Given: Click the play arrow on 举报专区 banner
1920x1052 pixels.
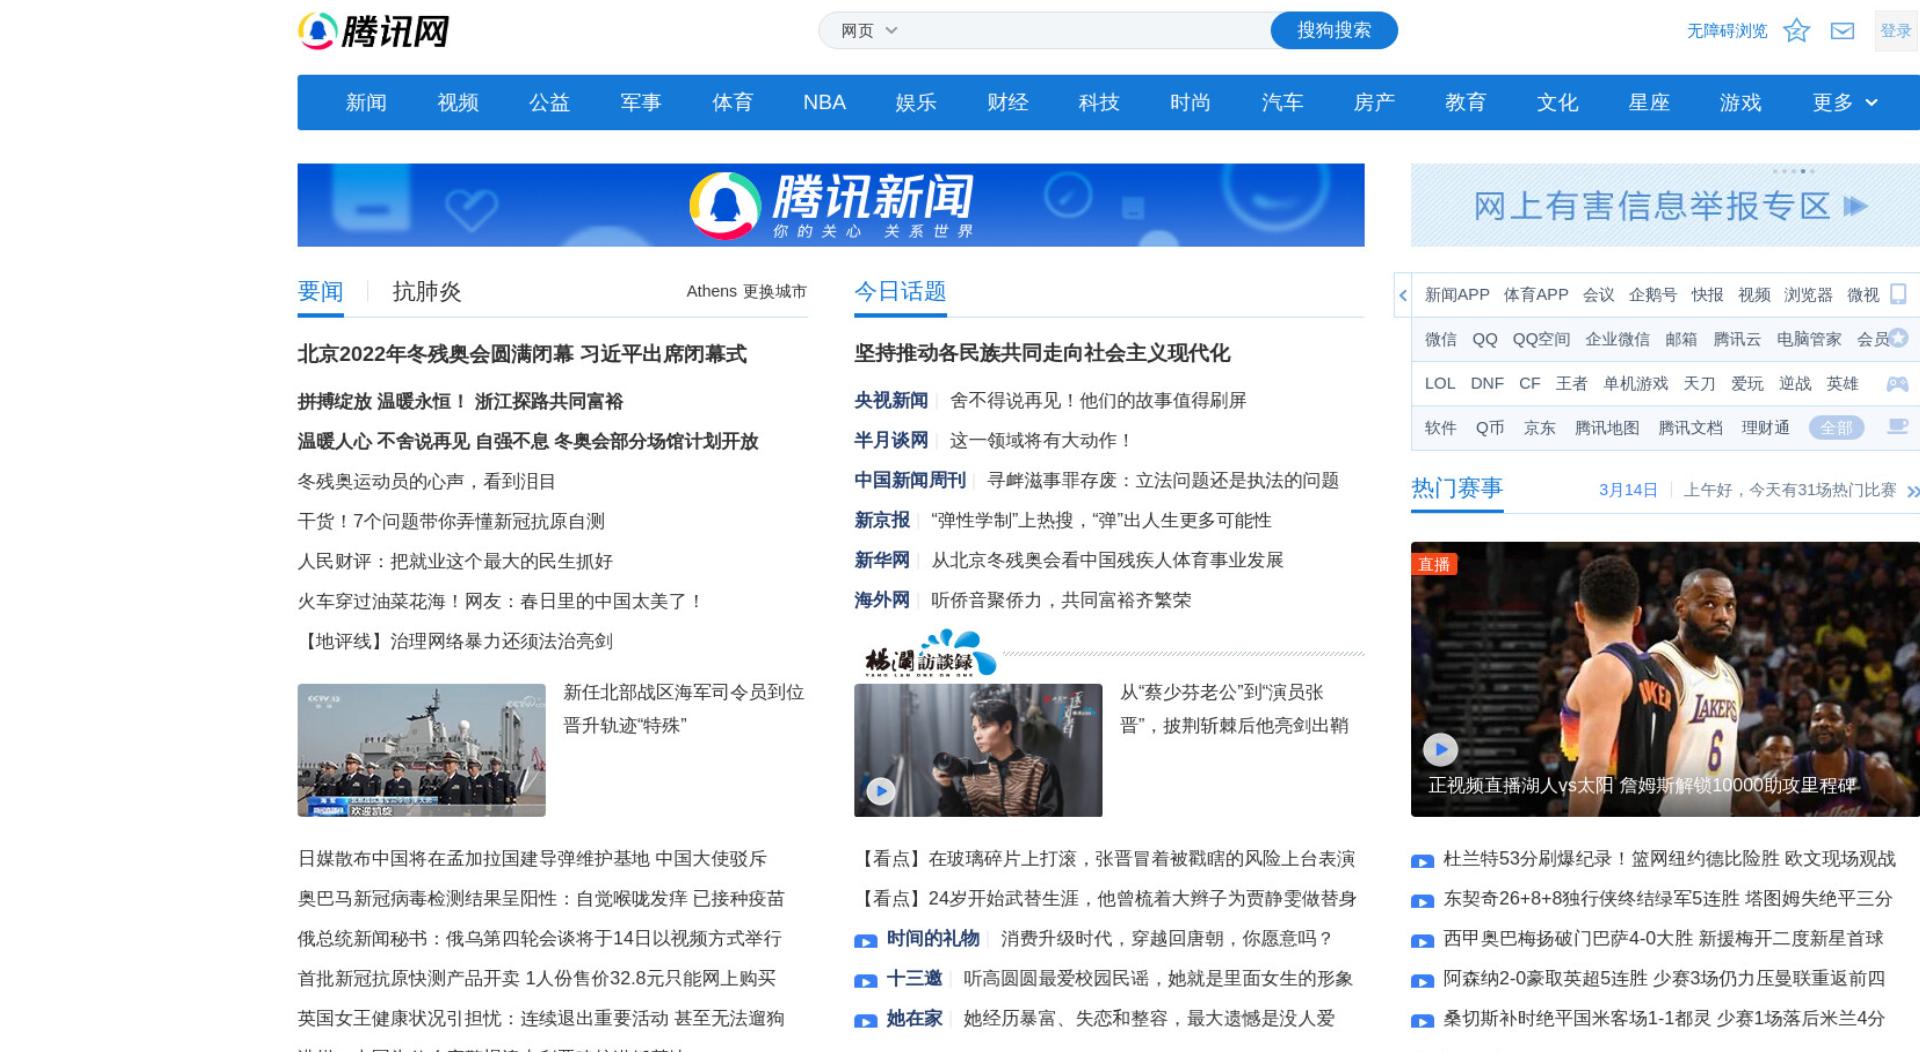Looking at the screenshot, I should (x=1855, y=206).
